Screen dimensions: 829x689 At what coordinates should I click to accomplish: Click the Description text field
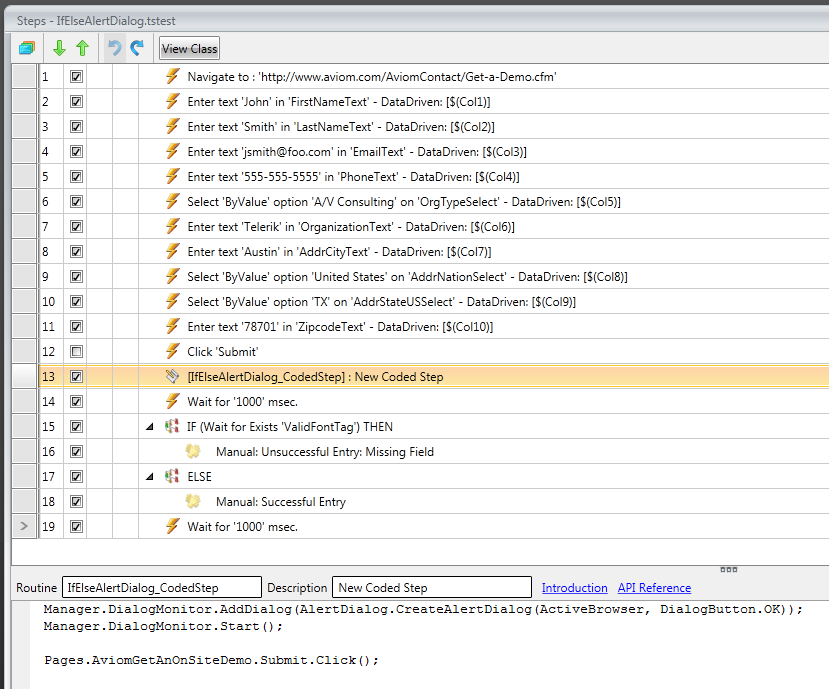432,587
